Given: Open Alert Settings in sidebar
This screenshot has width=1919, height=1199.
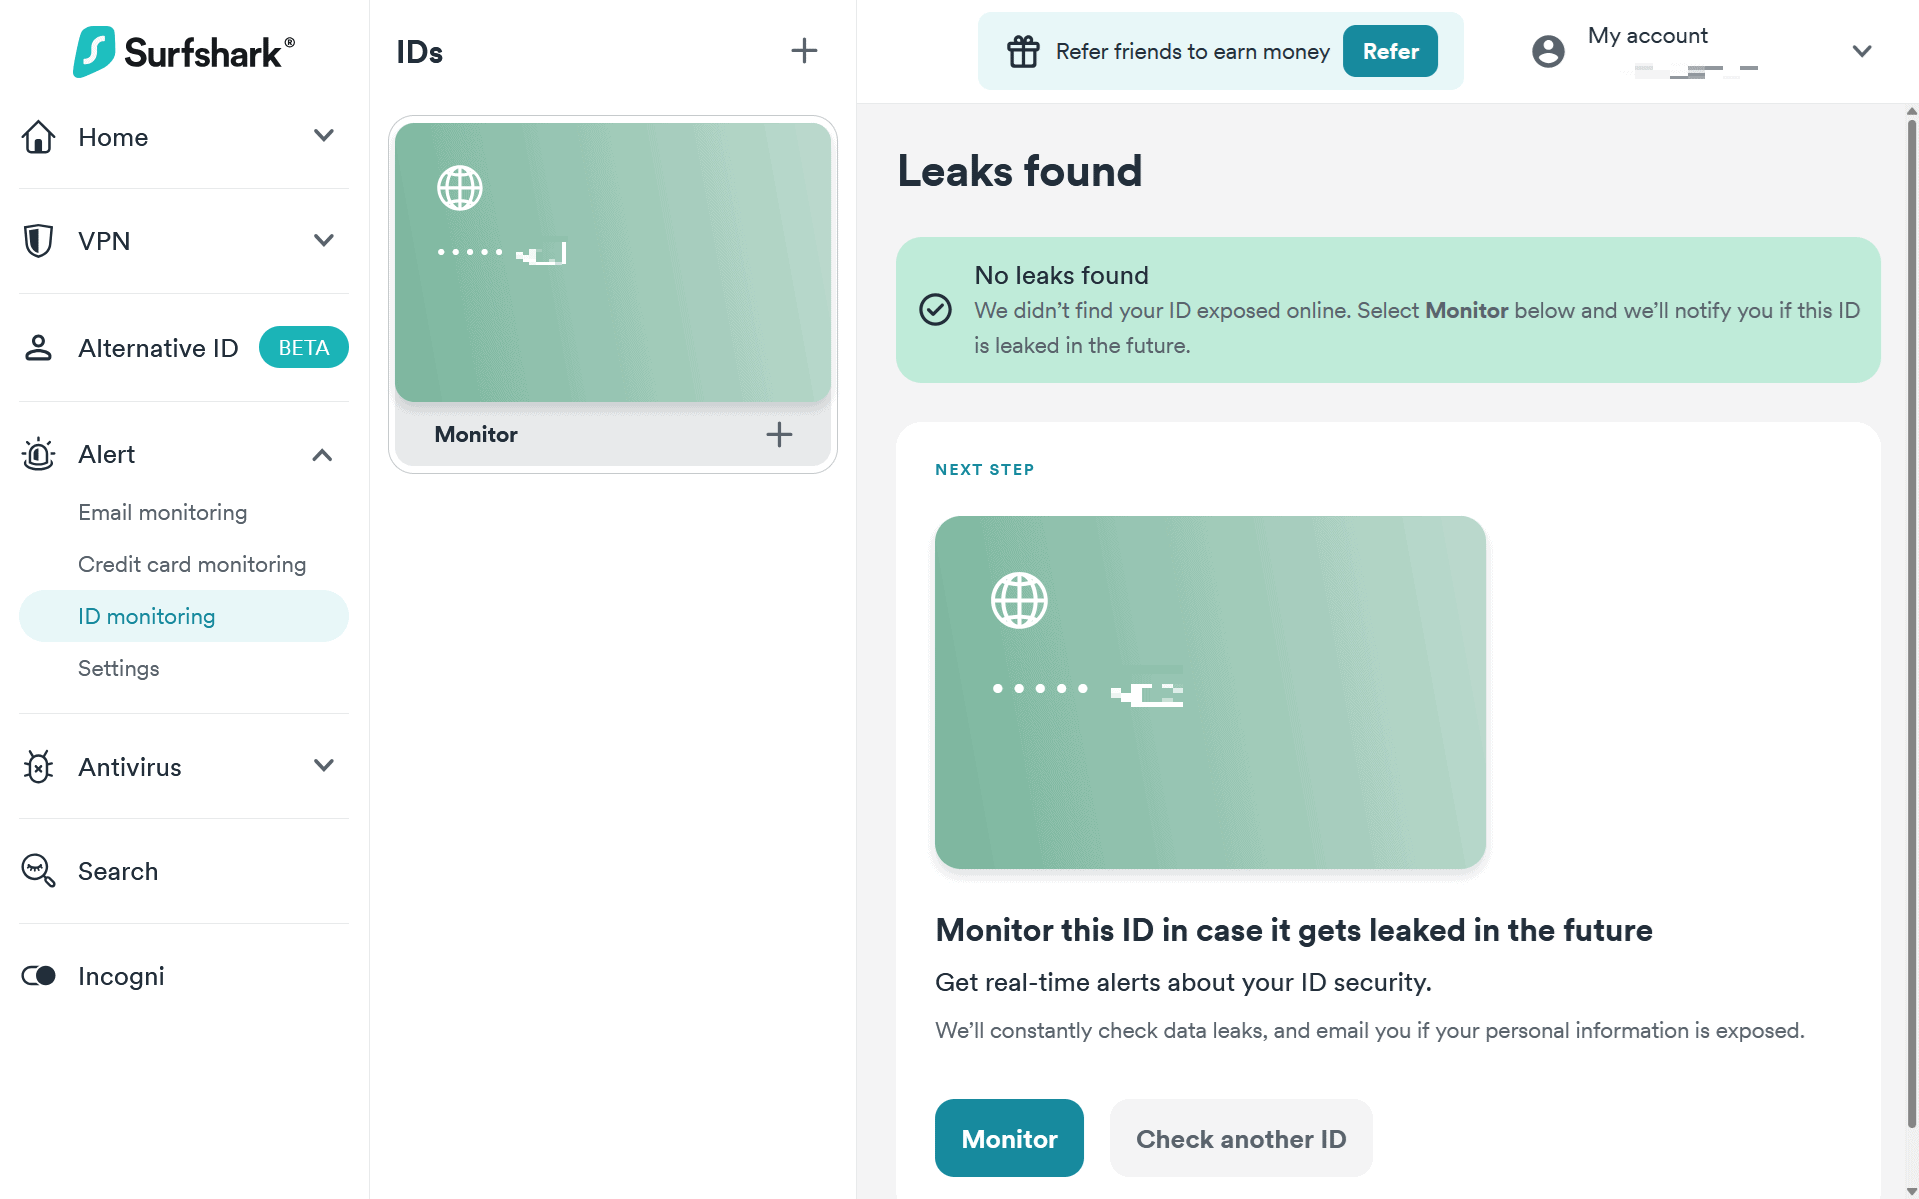Looking at the screenshot, I should click(119, 668).
